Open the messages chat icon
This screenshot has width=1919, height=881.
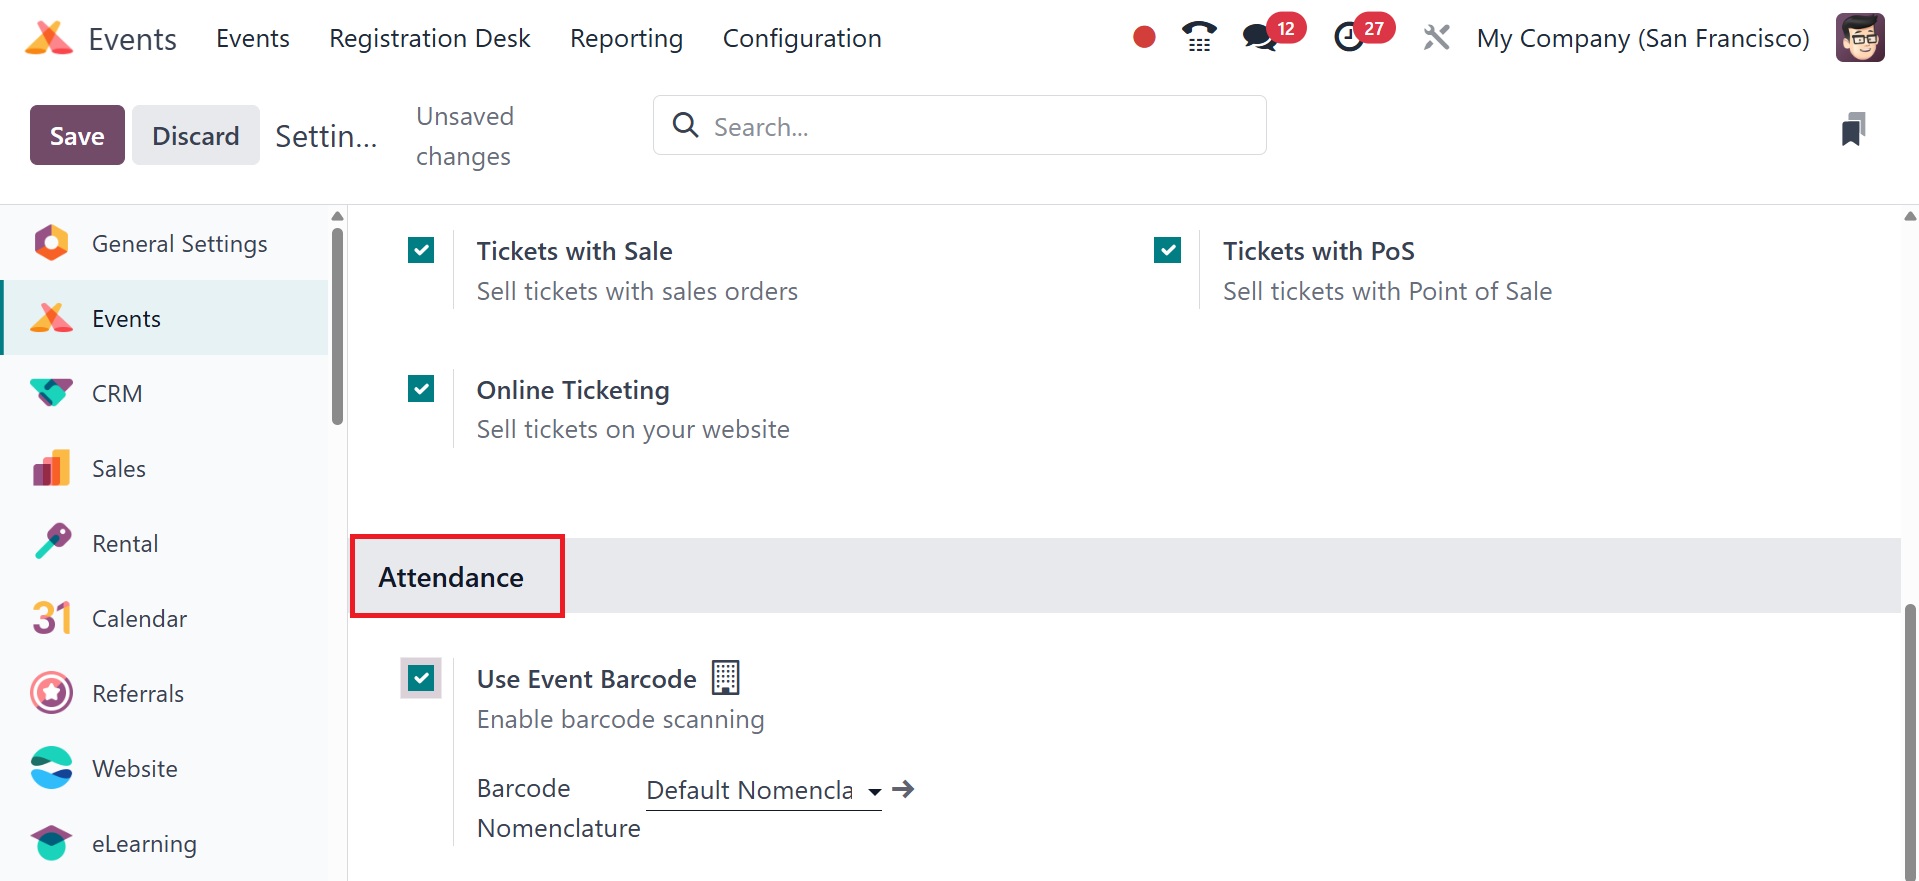pos(1259,38)
